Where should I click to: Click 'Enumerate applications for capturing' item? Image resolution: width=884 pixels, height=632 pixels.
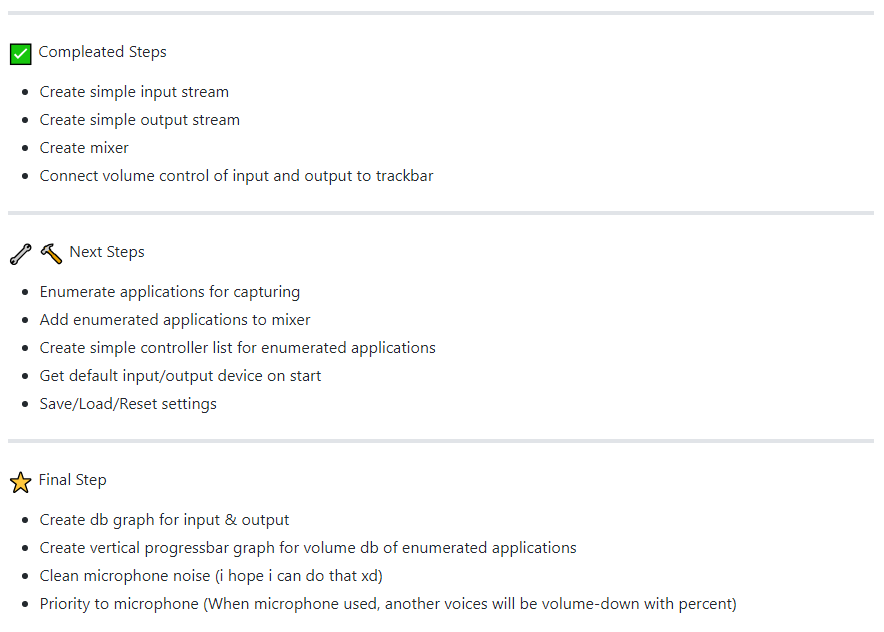coord(170,292)
